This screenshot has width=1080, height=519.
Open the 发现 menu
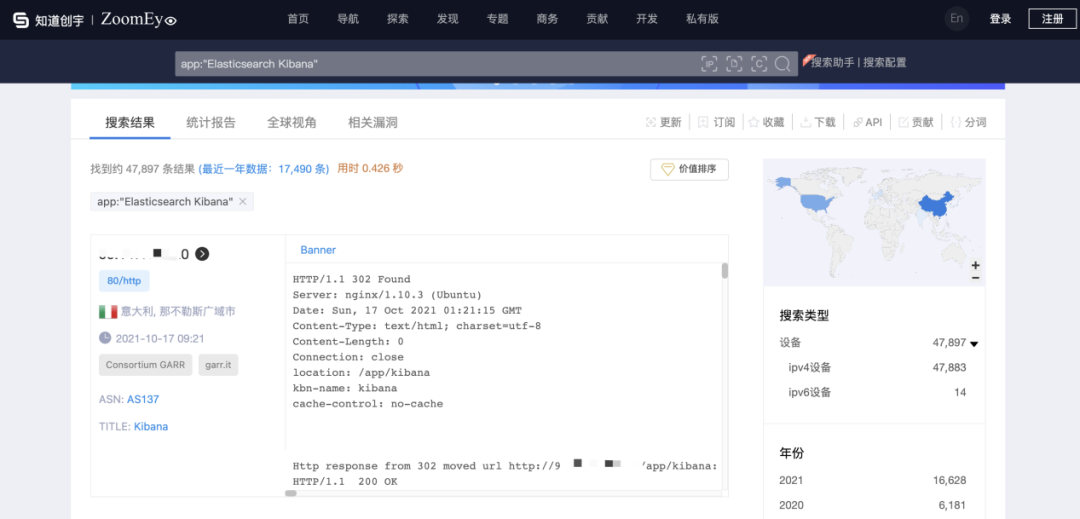pyautogui.click(x=447, y=19)
